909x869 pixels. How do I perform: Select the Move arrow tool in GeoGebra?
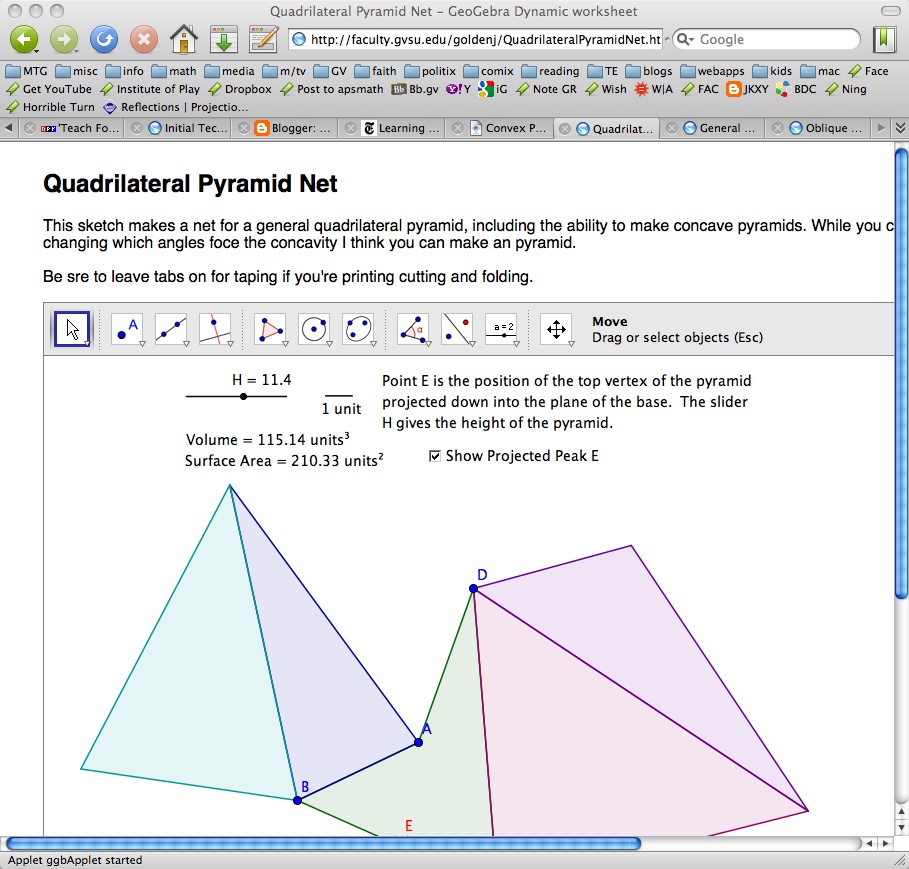click(x=71, y=328)
